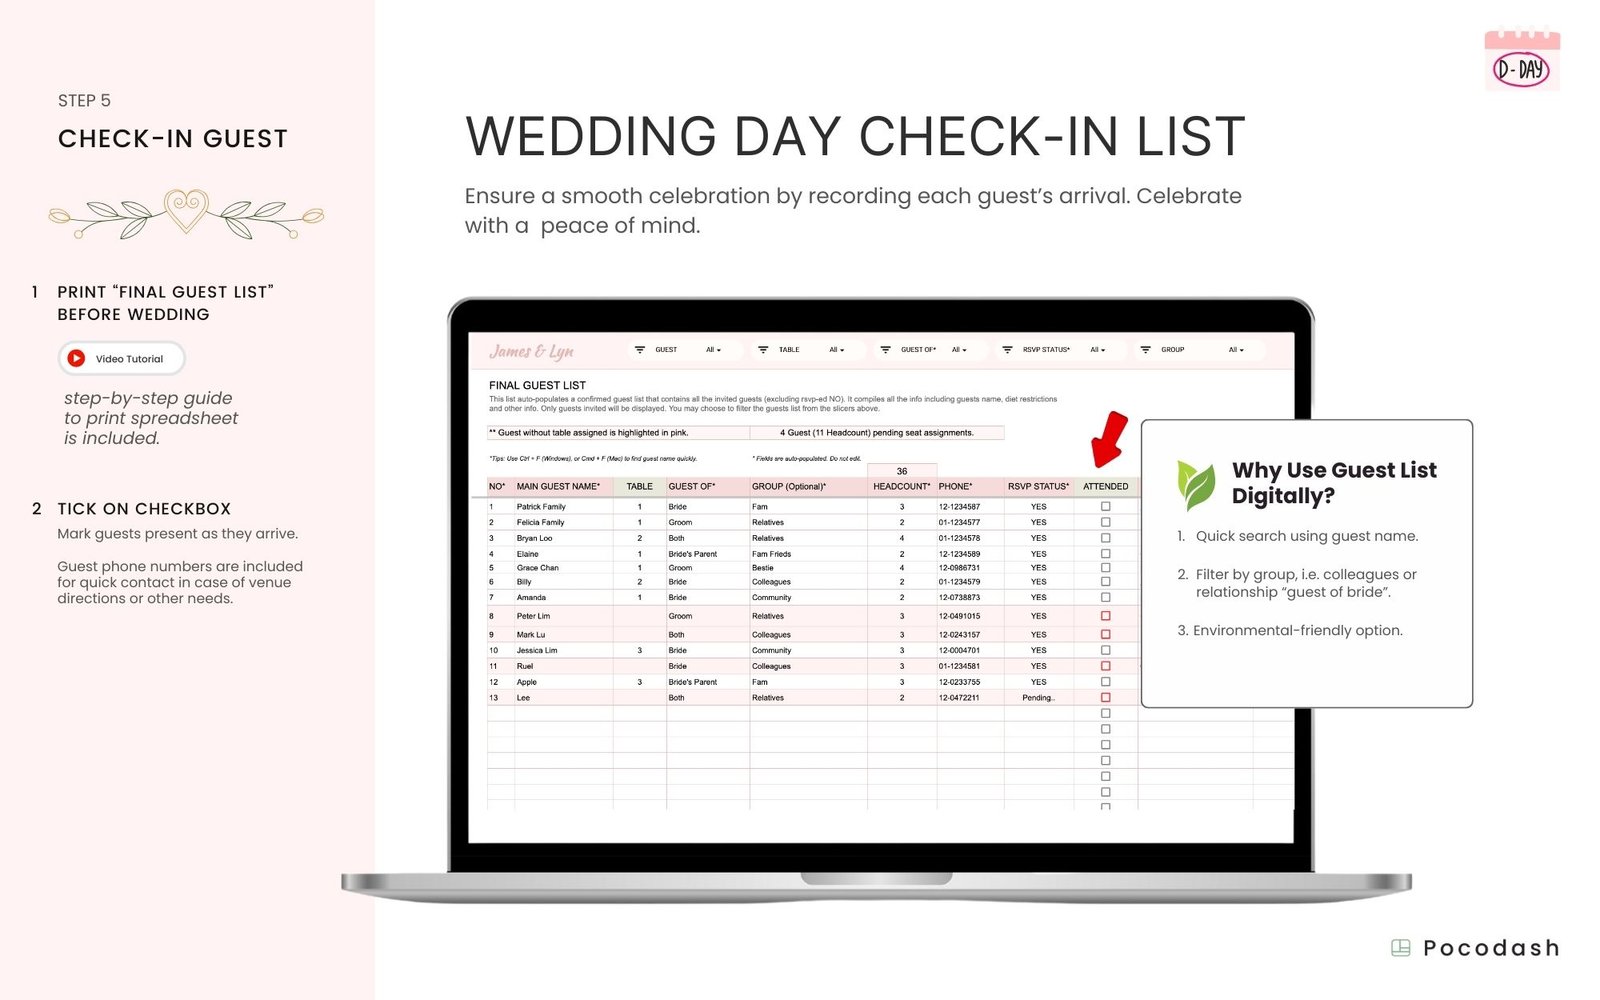The image size is (1600, 1000).
Task: Click the Pocodash brand link
Action: click(x=1476, y=948)
